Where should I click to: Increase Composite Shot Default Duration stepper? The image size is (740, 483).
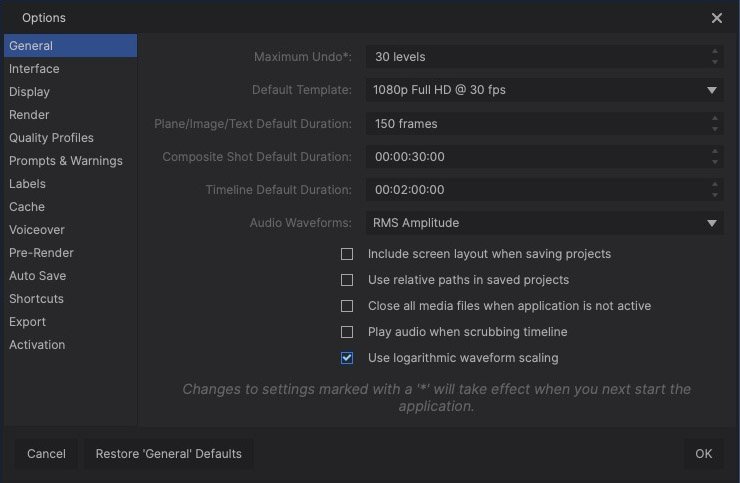[714, 151]
